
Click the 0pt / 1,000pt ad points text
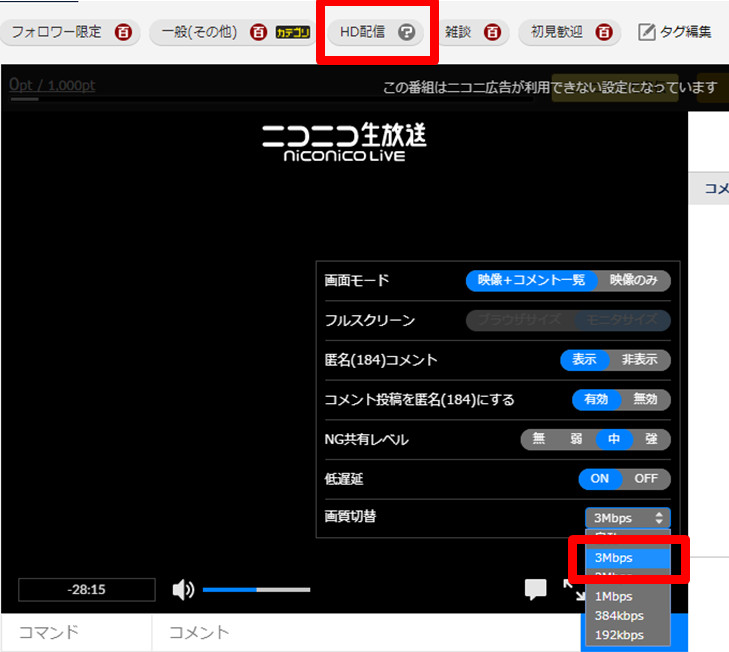point(52,85)
